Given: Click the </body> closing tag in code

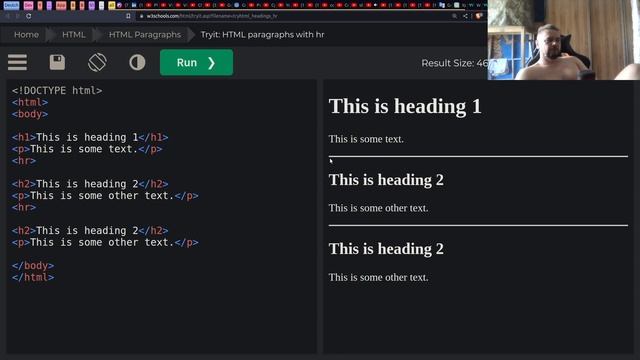Looking at the screenshot, I should click(33, 266).
